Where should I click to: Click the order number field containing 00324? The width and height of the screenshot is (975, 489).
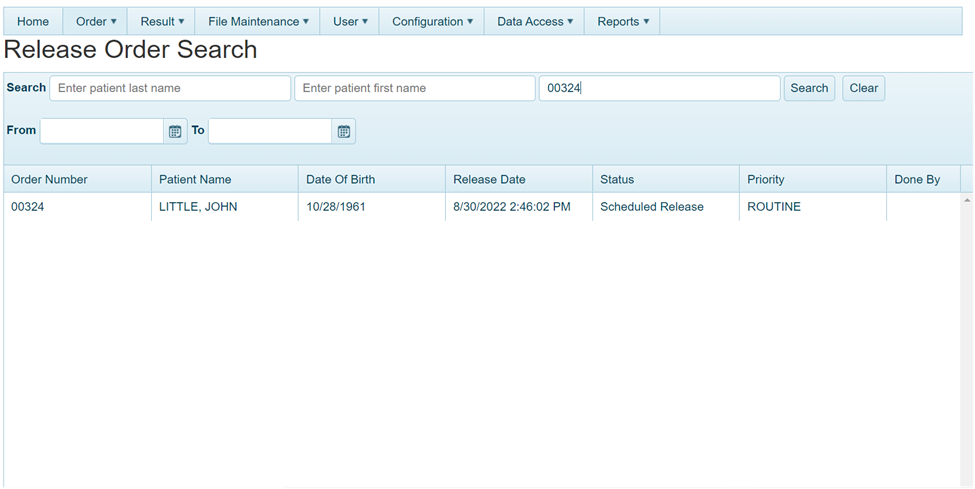659,88
